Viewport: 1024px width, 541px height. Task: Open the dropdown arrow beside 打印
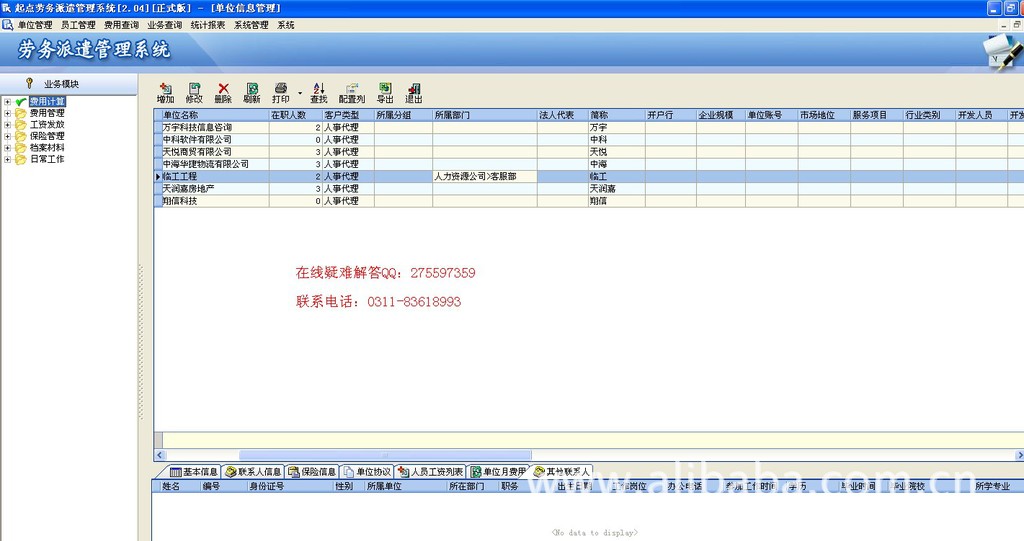pyautogui.click(x=299, y=93)
